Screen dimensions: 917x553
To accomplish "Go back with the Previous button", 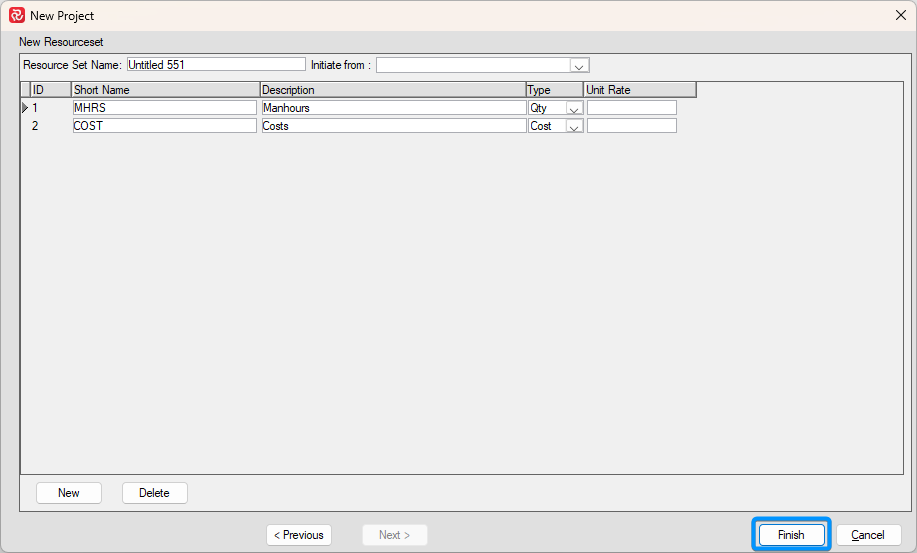I will click(299, 535).
